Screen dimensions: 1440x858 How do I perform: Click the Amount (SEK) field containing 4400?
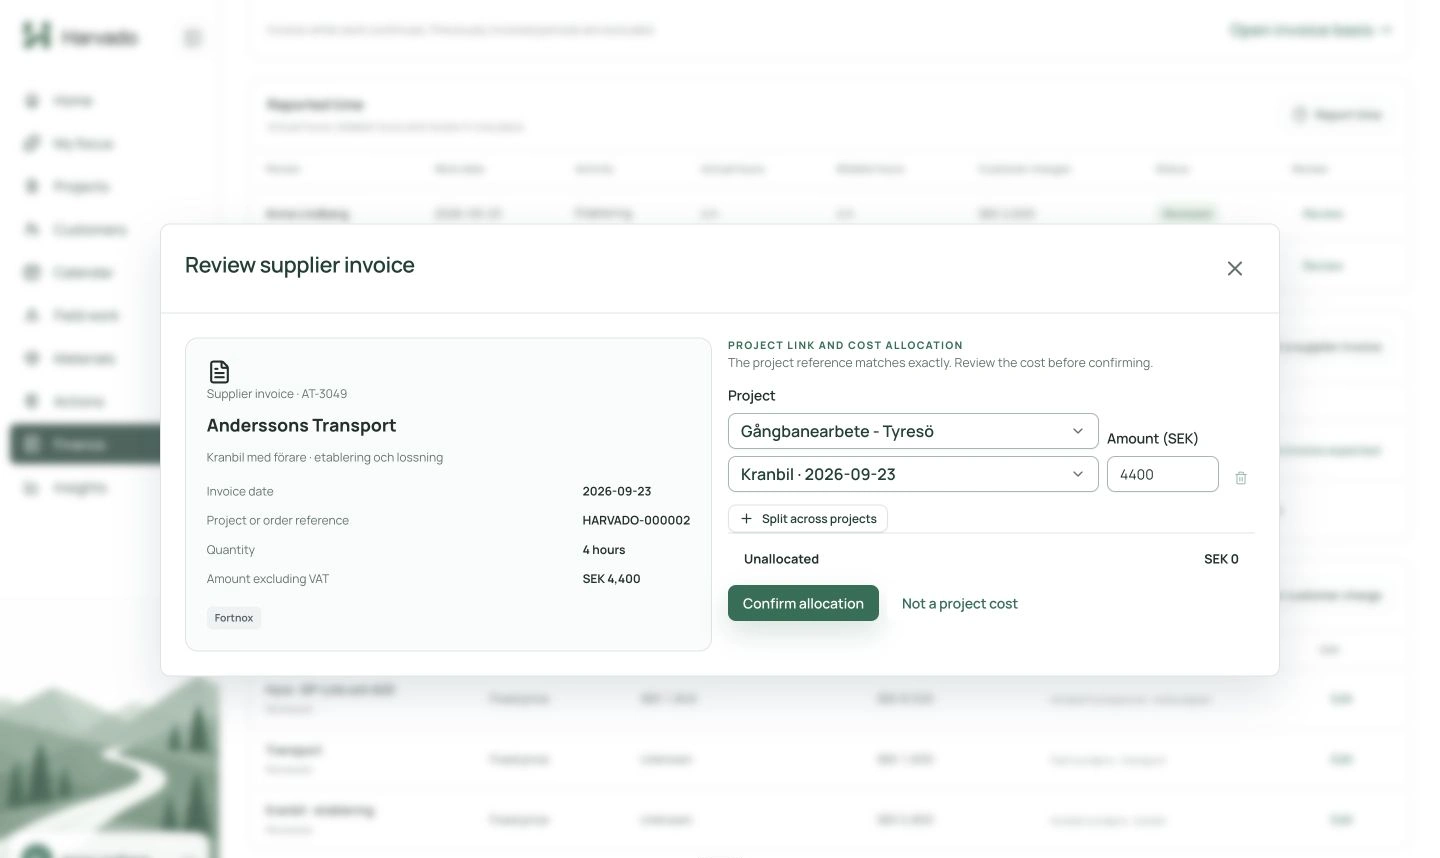click(1162, 474)
